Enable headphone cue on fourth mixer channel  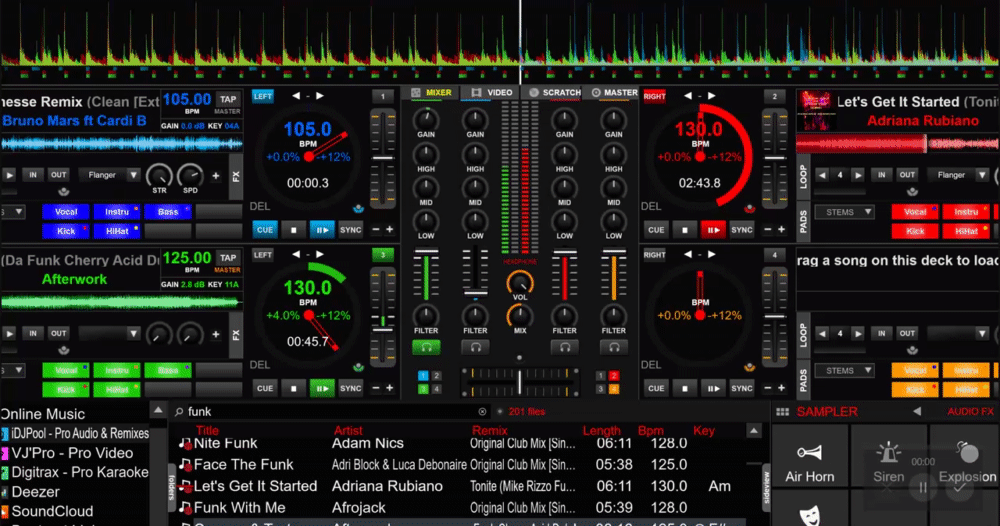[614, 347]
